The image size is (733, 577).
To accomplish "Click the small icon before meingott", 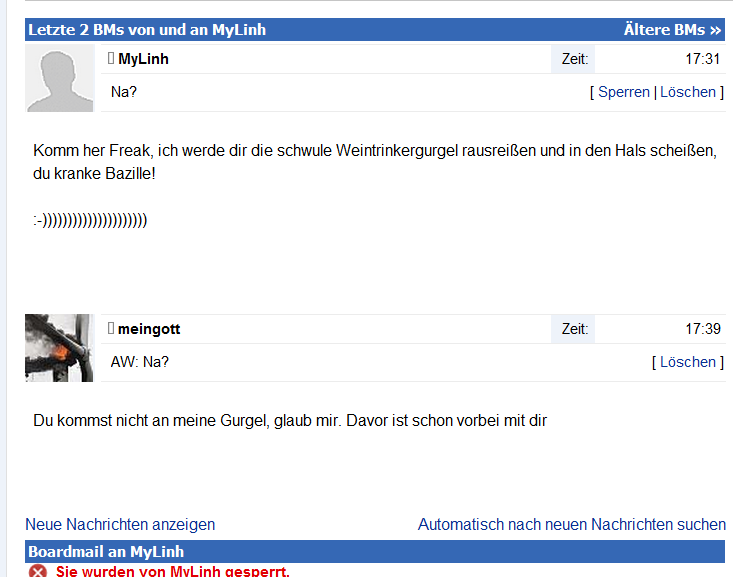I will point(111,328).
